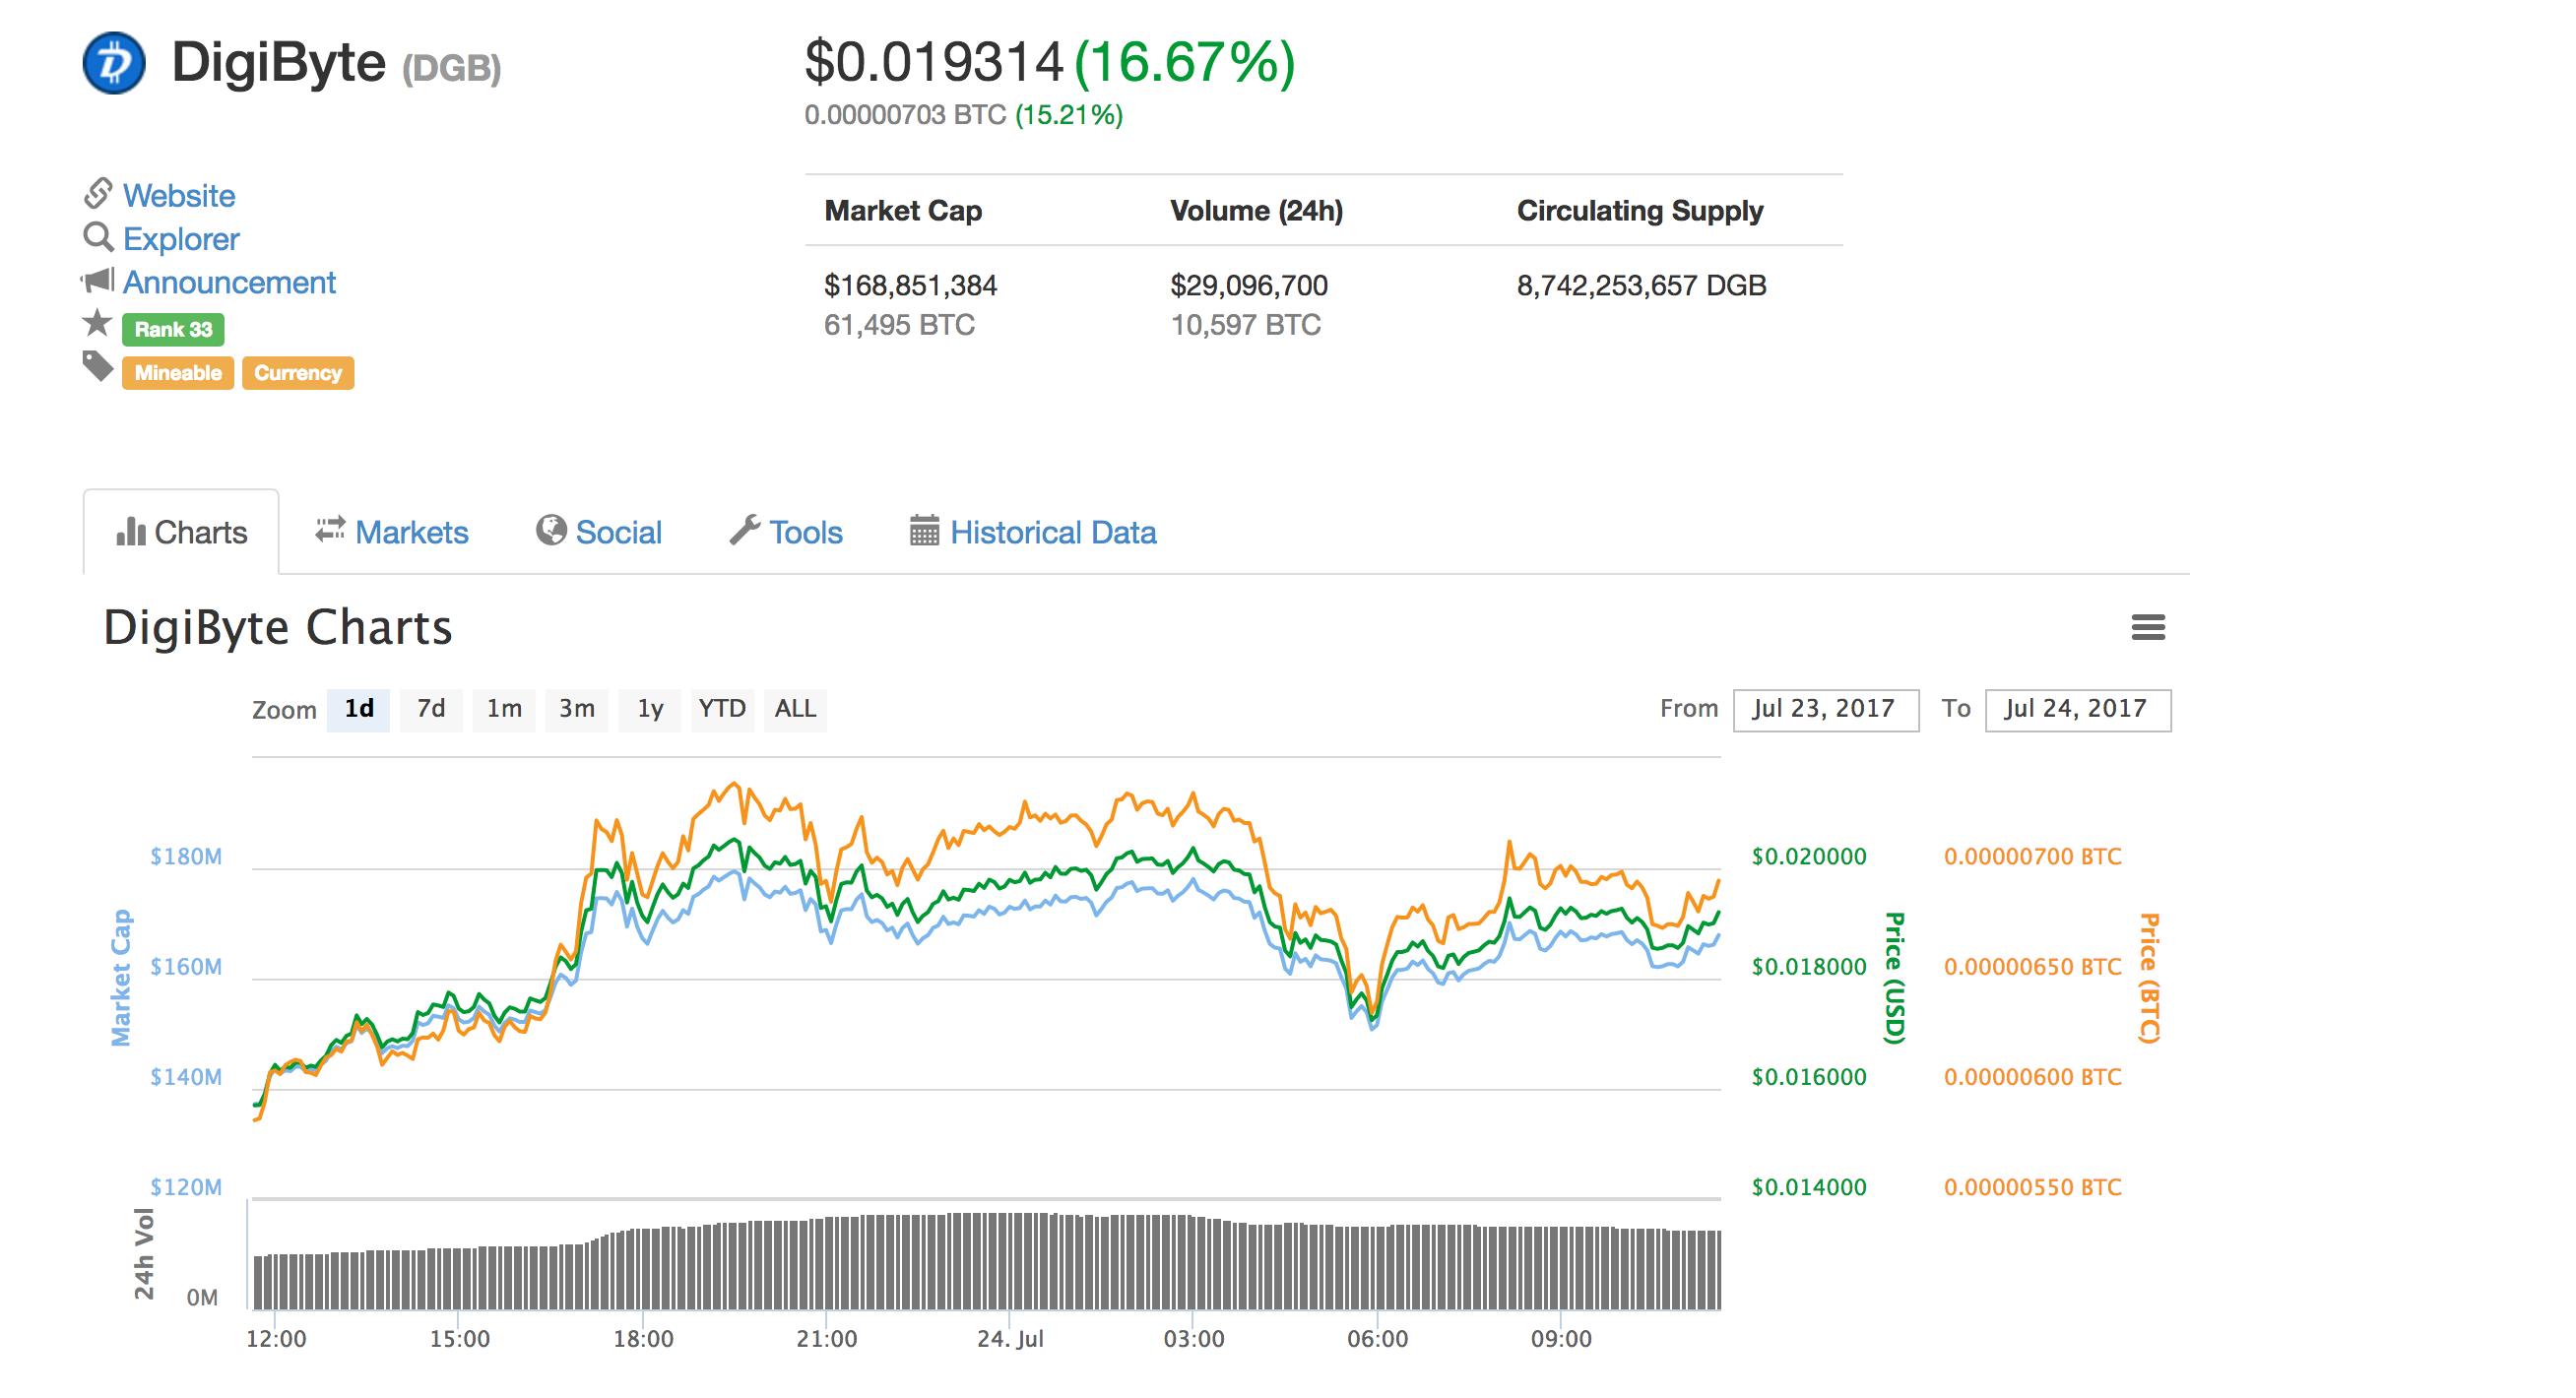The width and height of the screenshot is (2576, 1398).
Task: Click the Market Cap axis label
Action: tap(120, 978)
